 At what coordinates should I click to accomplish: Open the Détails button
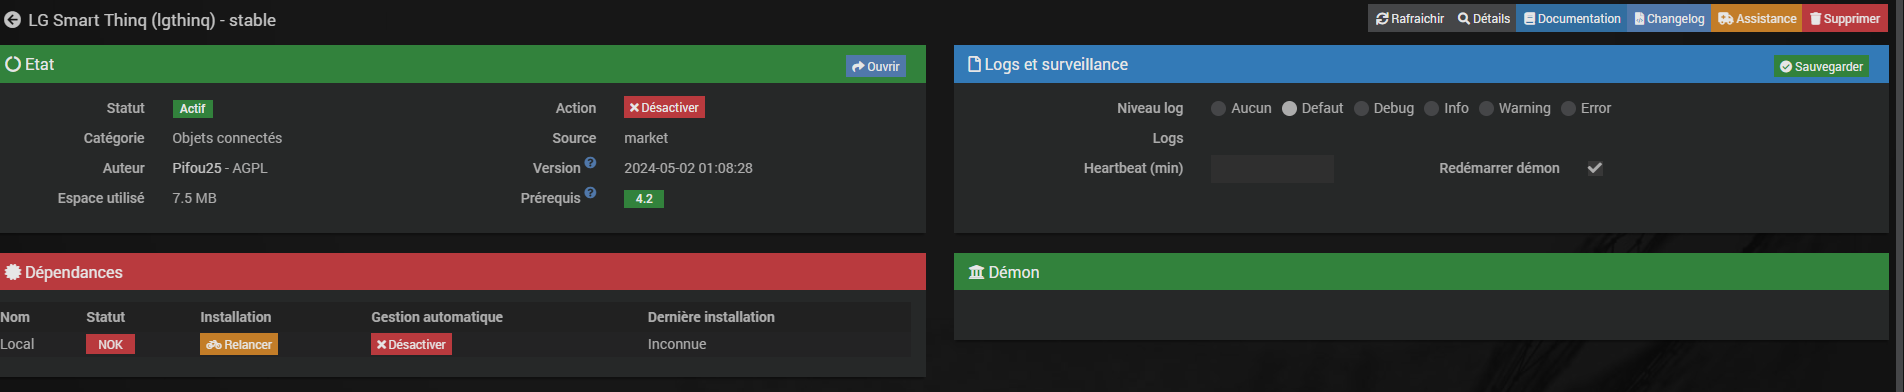click(1484, 19)
